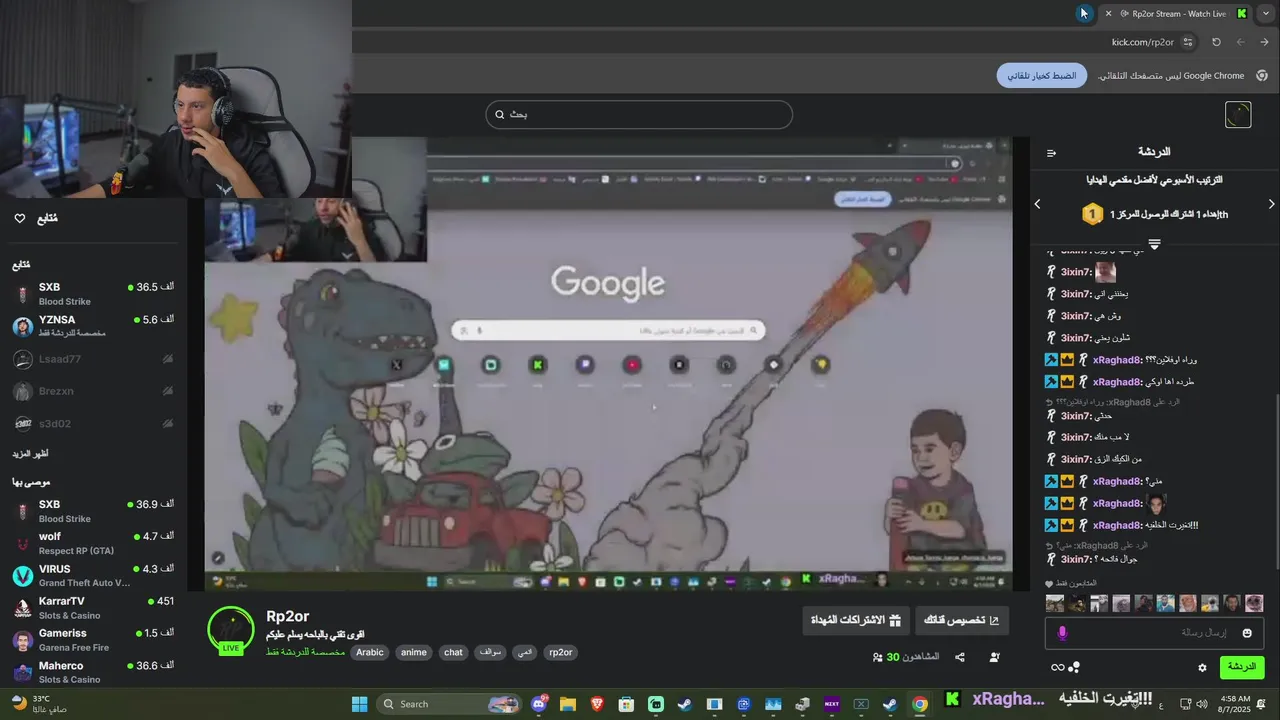Click the volume icon in system tray

pyautogui.click(x=1204, y=704)
